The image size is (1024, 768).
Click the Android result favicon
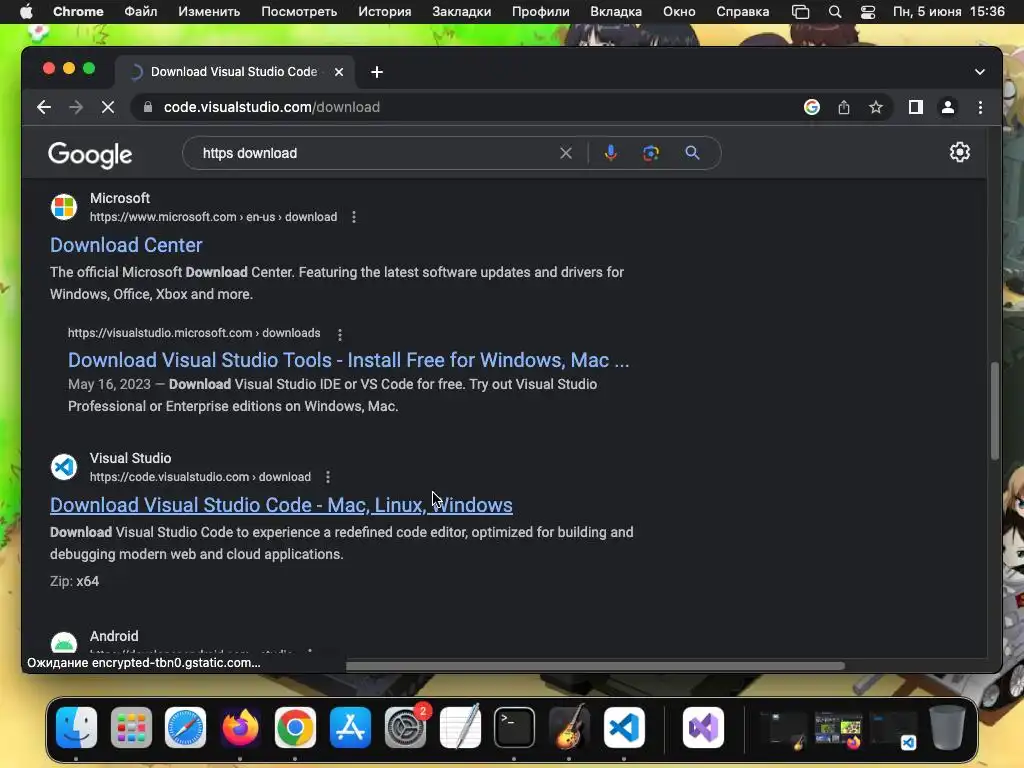pyautogui.click(x=64, y=643)
